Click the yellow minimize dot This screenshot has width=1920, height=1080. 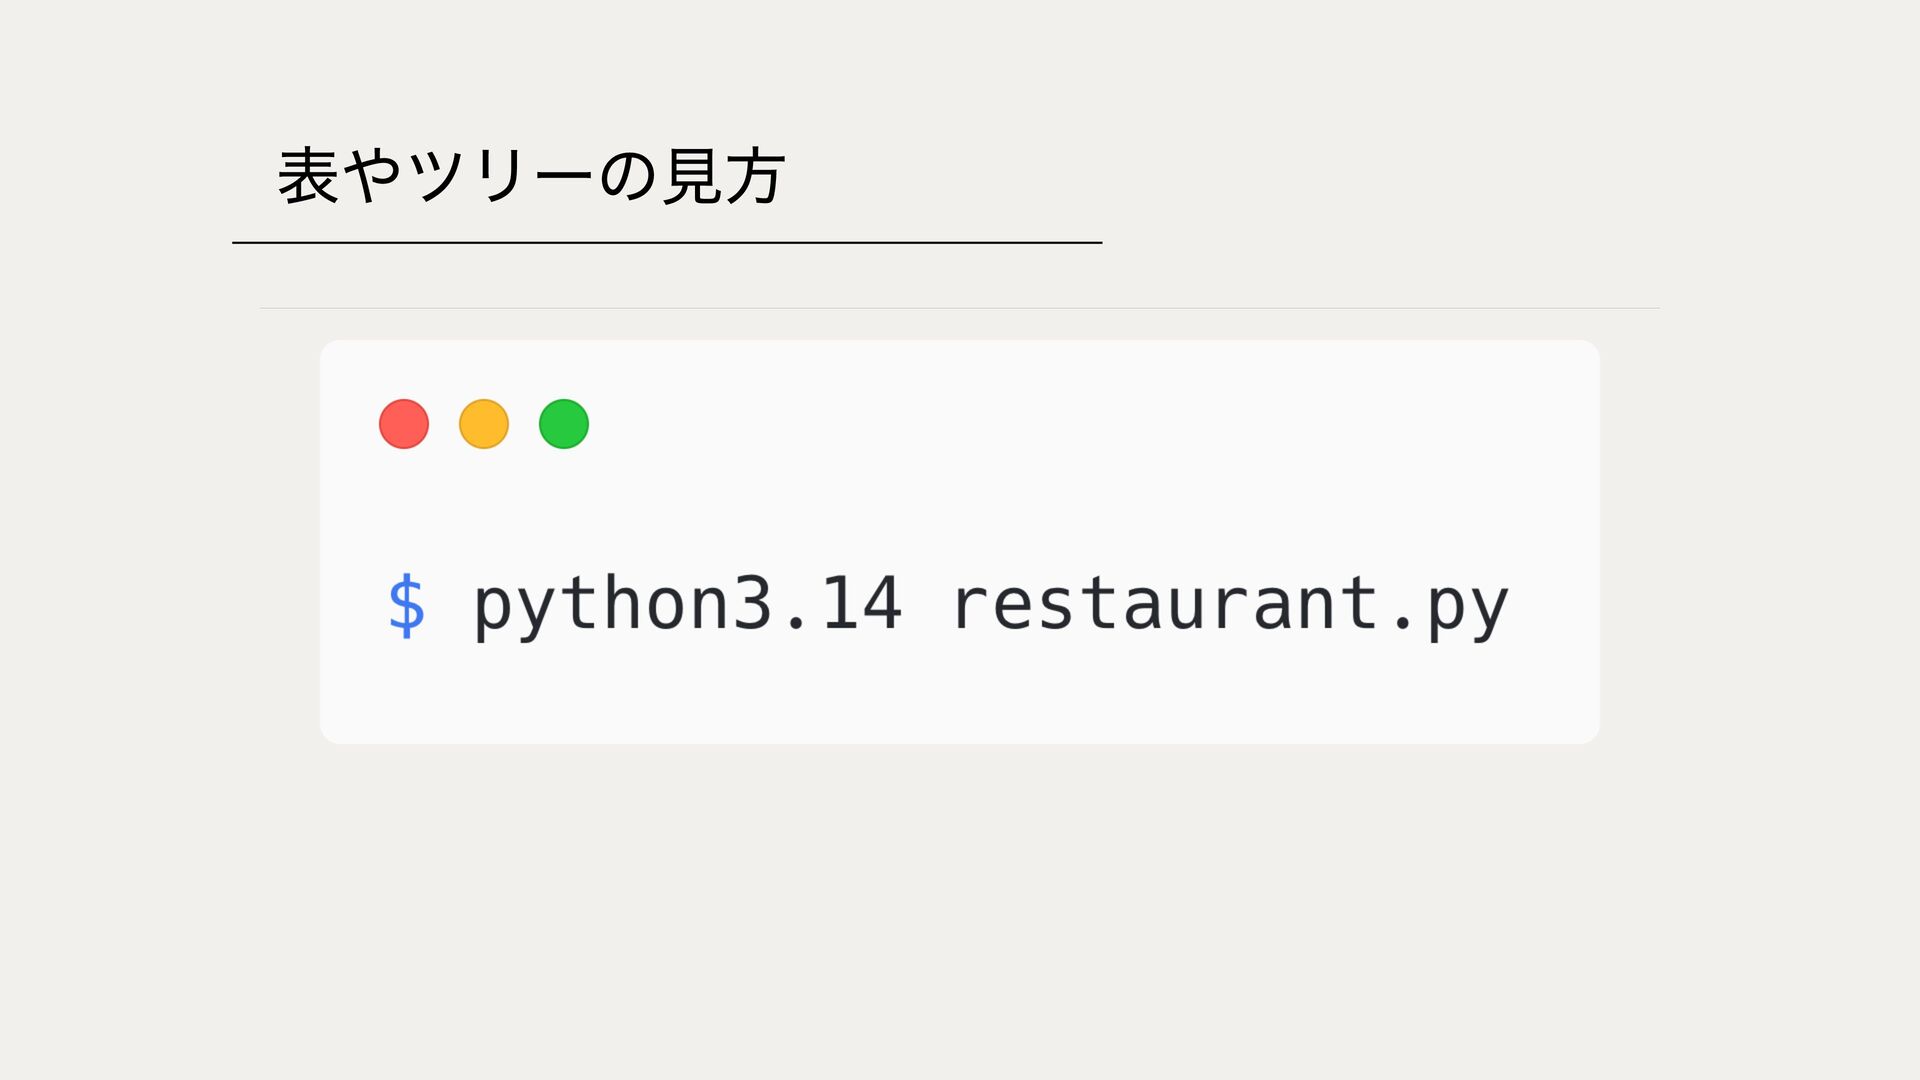[484, 424]
